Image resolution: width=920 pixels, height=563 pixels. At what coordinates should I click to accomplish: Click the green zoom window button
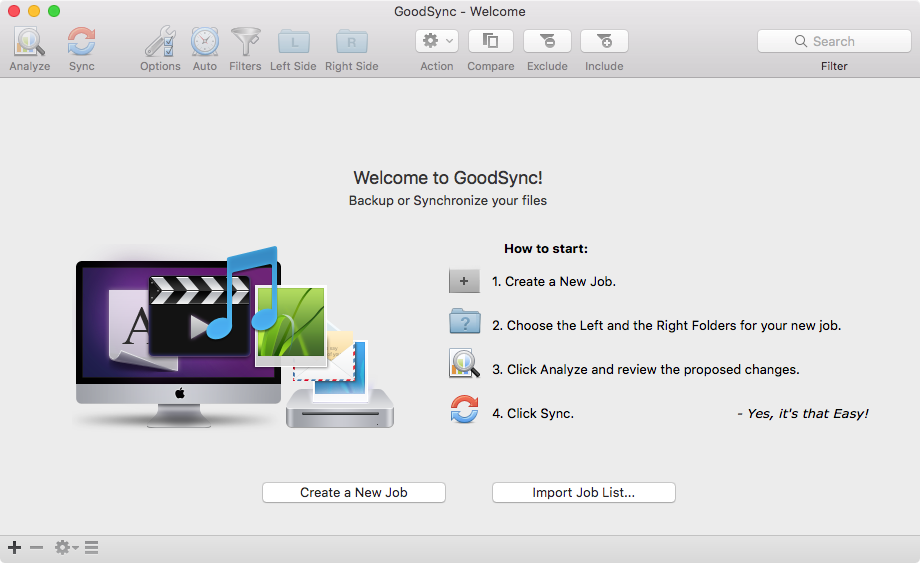(x=54, y=11)
